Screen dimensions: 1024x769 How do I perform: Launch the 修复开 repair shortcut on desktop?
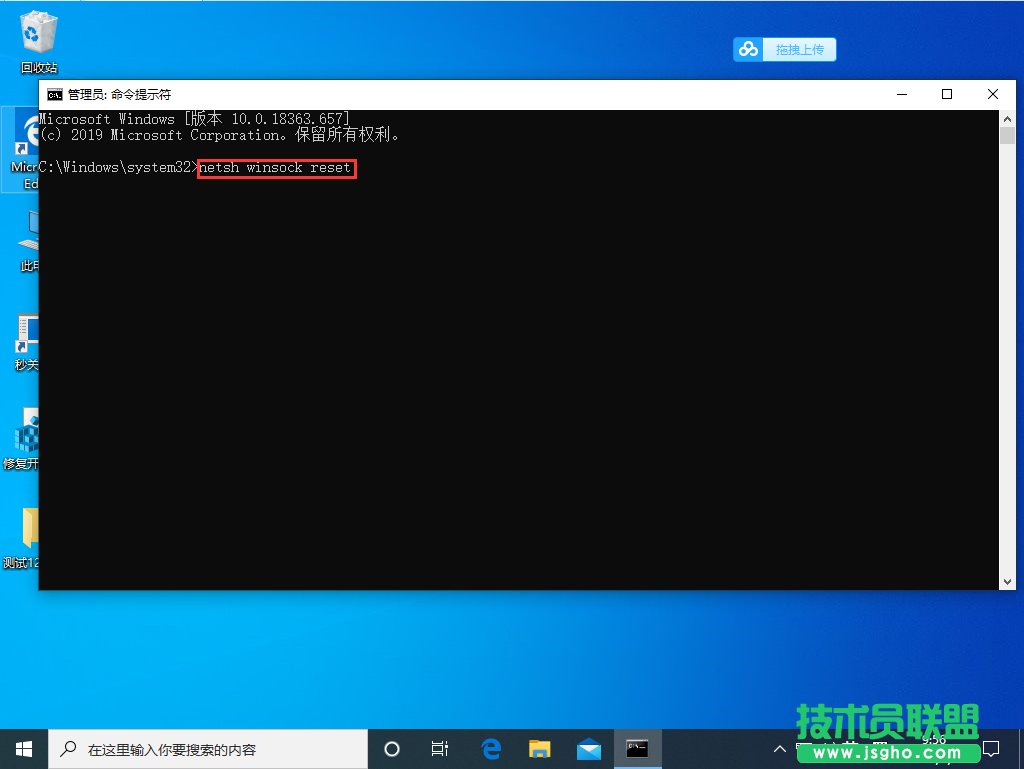(25, 437)
